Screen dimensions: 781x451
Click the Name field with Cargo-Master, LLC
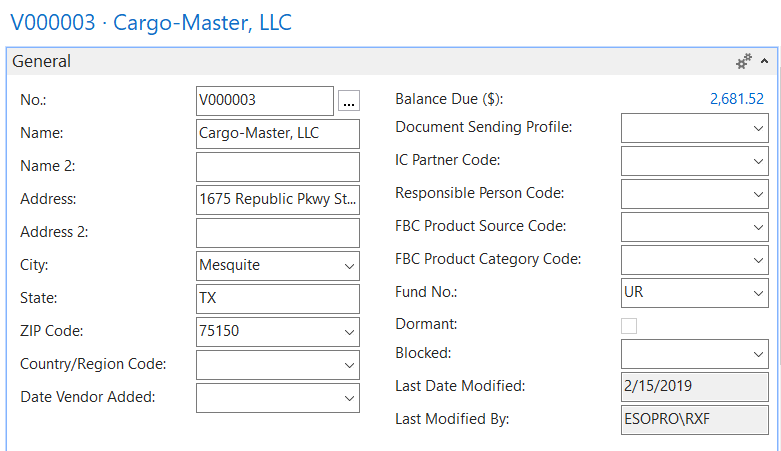click(x=277, y=133)
